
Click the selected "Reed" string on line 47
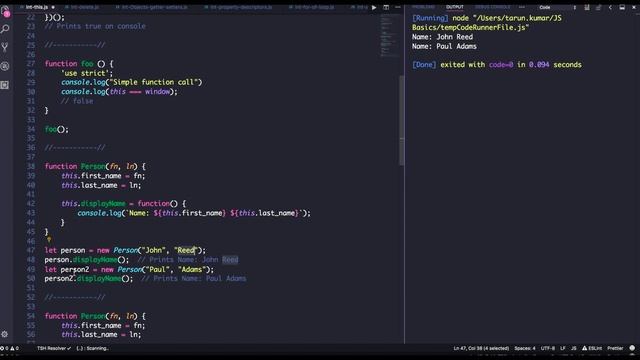(x=186, y=250)
